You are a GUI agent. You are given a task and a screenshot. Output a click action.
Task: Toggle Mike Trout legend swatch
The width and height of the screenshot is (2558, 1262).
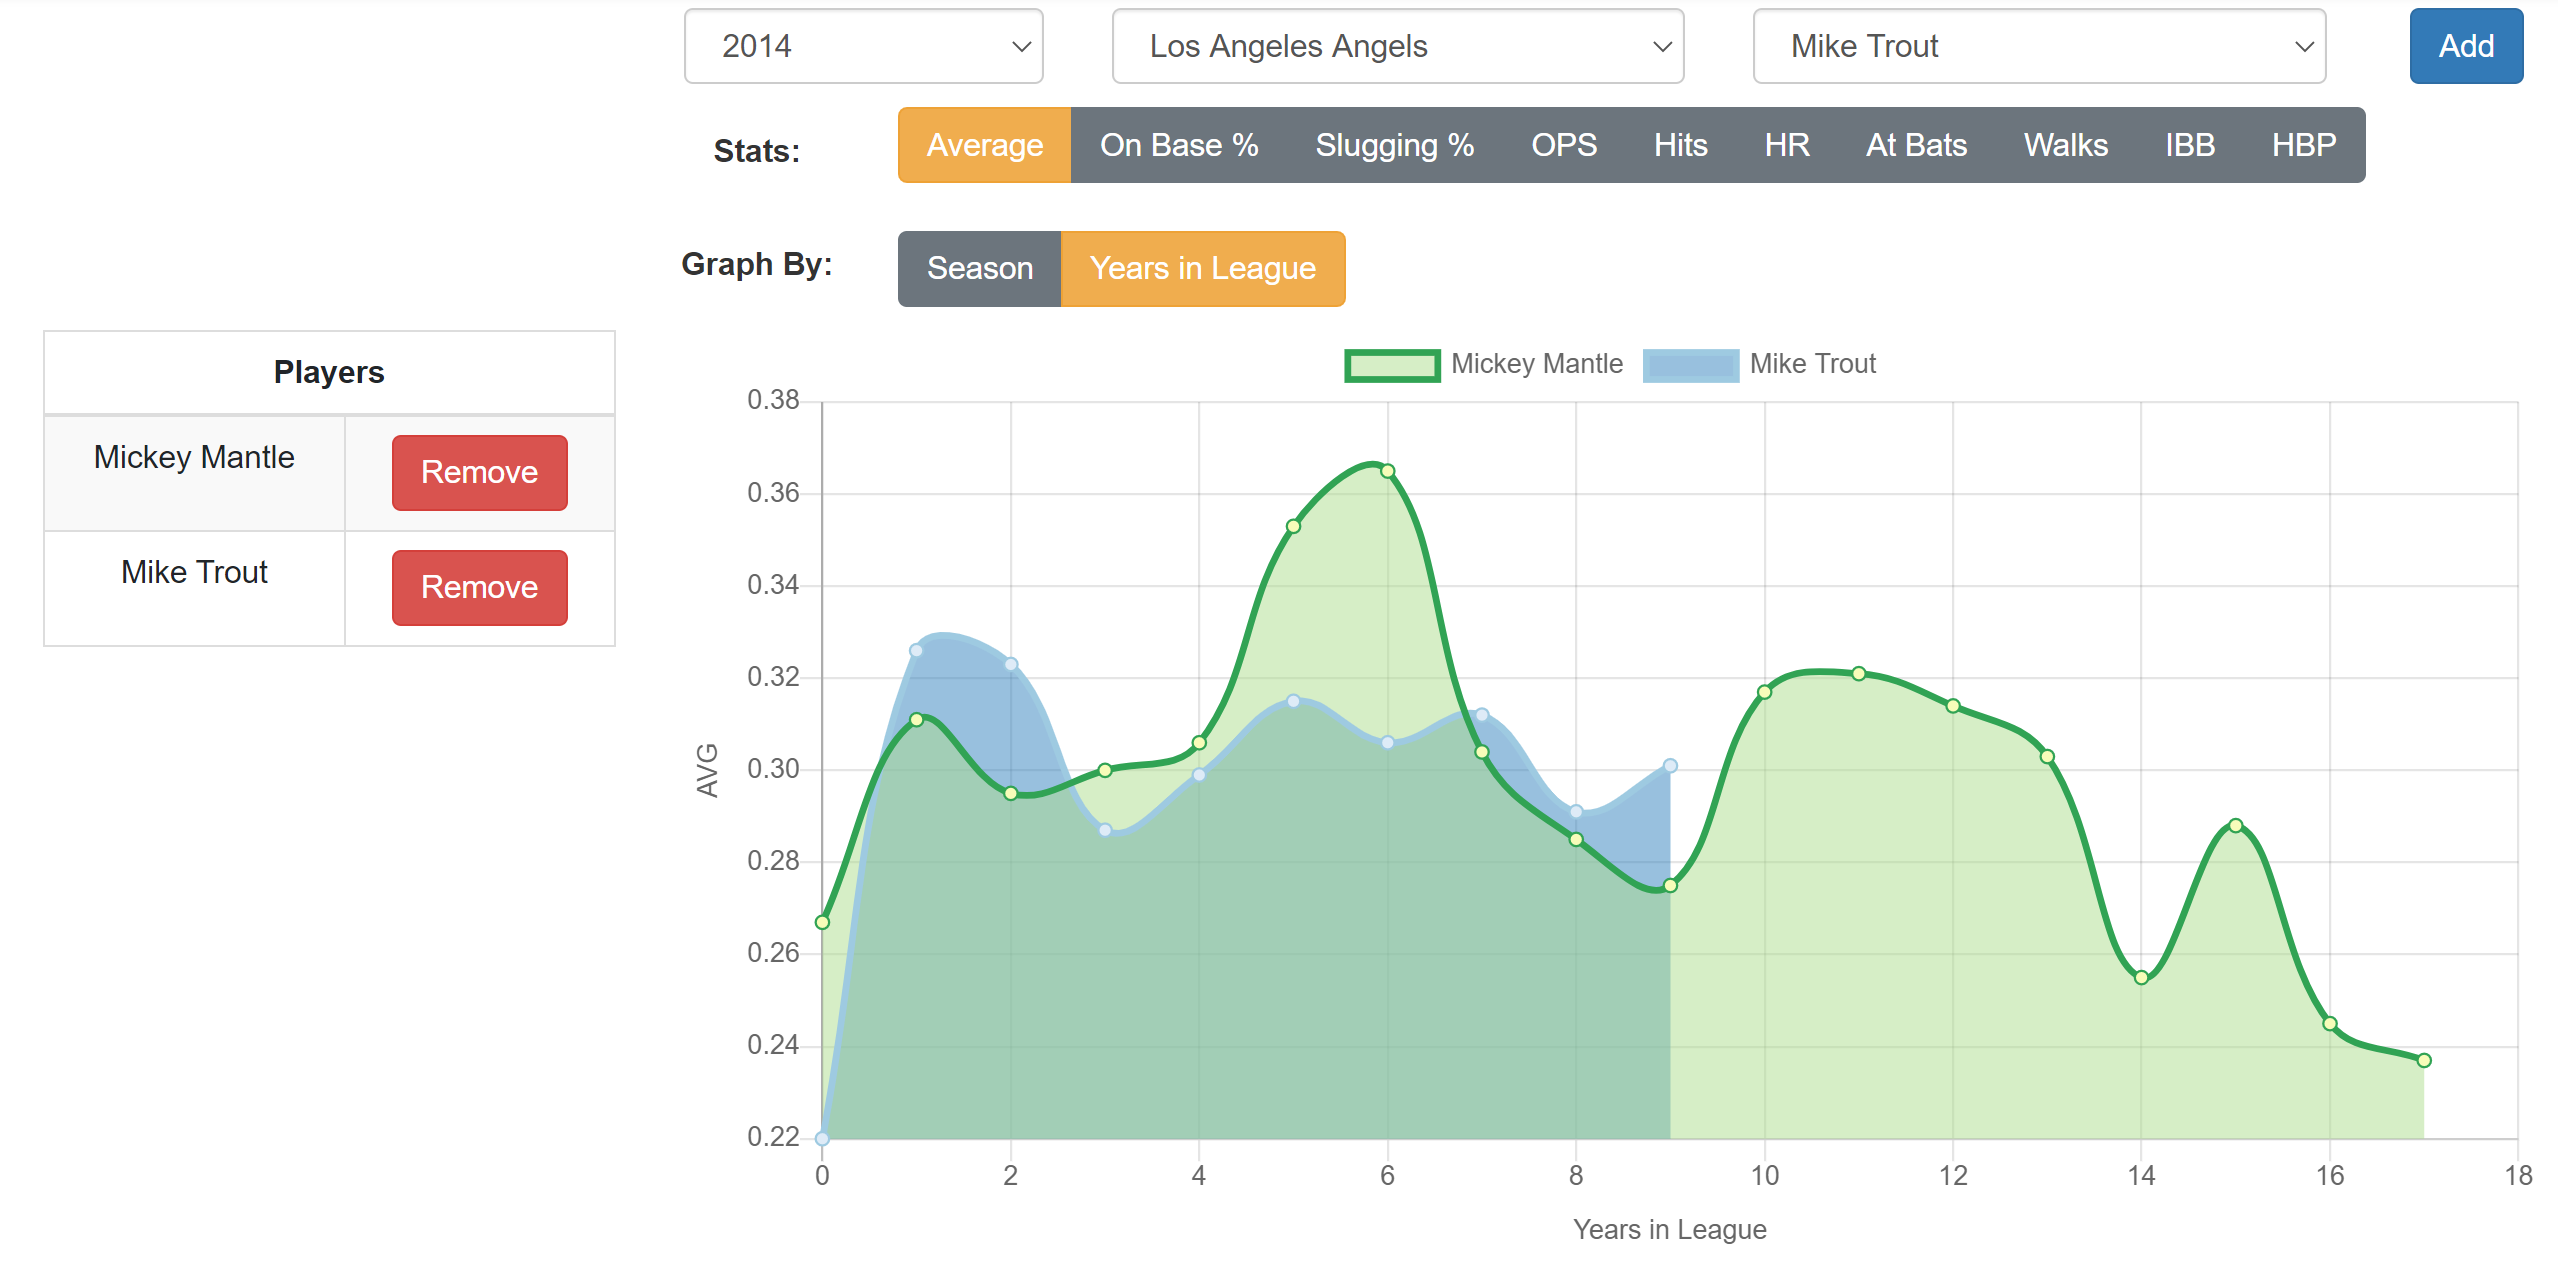point(1691,364)
